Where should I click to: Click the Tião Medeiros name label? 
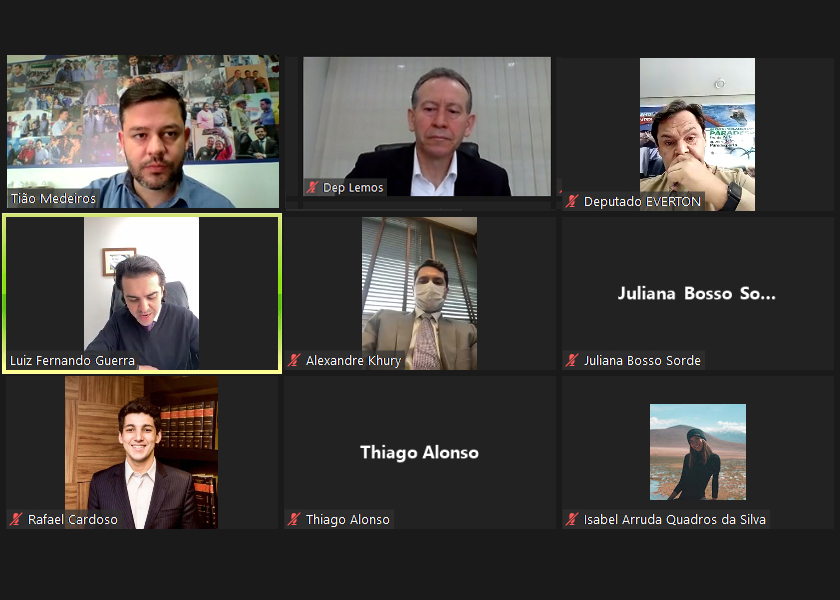[53, 198]
